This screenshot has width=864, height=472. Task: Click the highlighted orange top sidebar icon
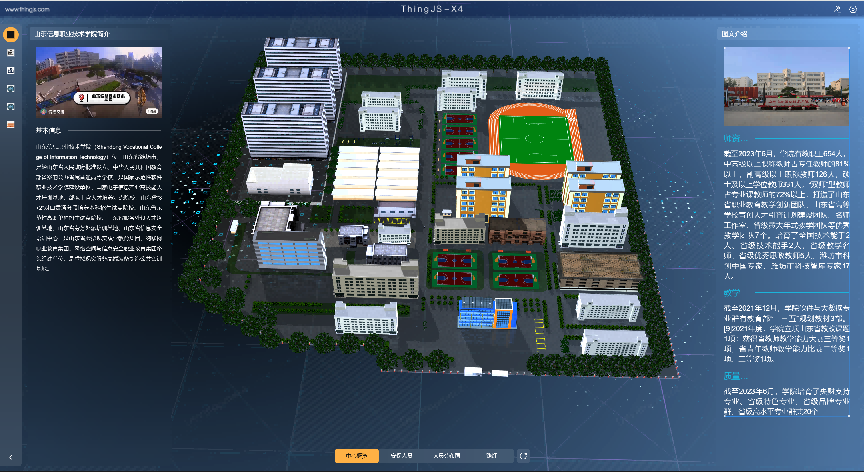(11, 35)
